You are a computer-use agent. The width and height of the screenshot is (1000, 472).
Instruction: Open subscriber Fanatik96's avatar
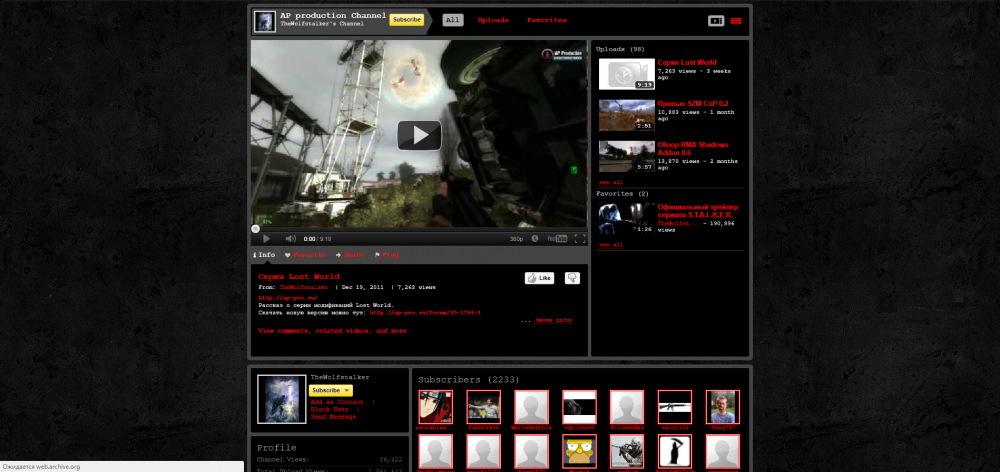(x=483, y=407)
